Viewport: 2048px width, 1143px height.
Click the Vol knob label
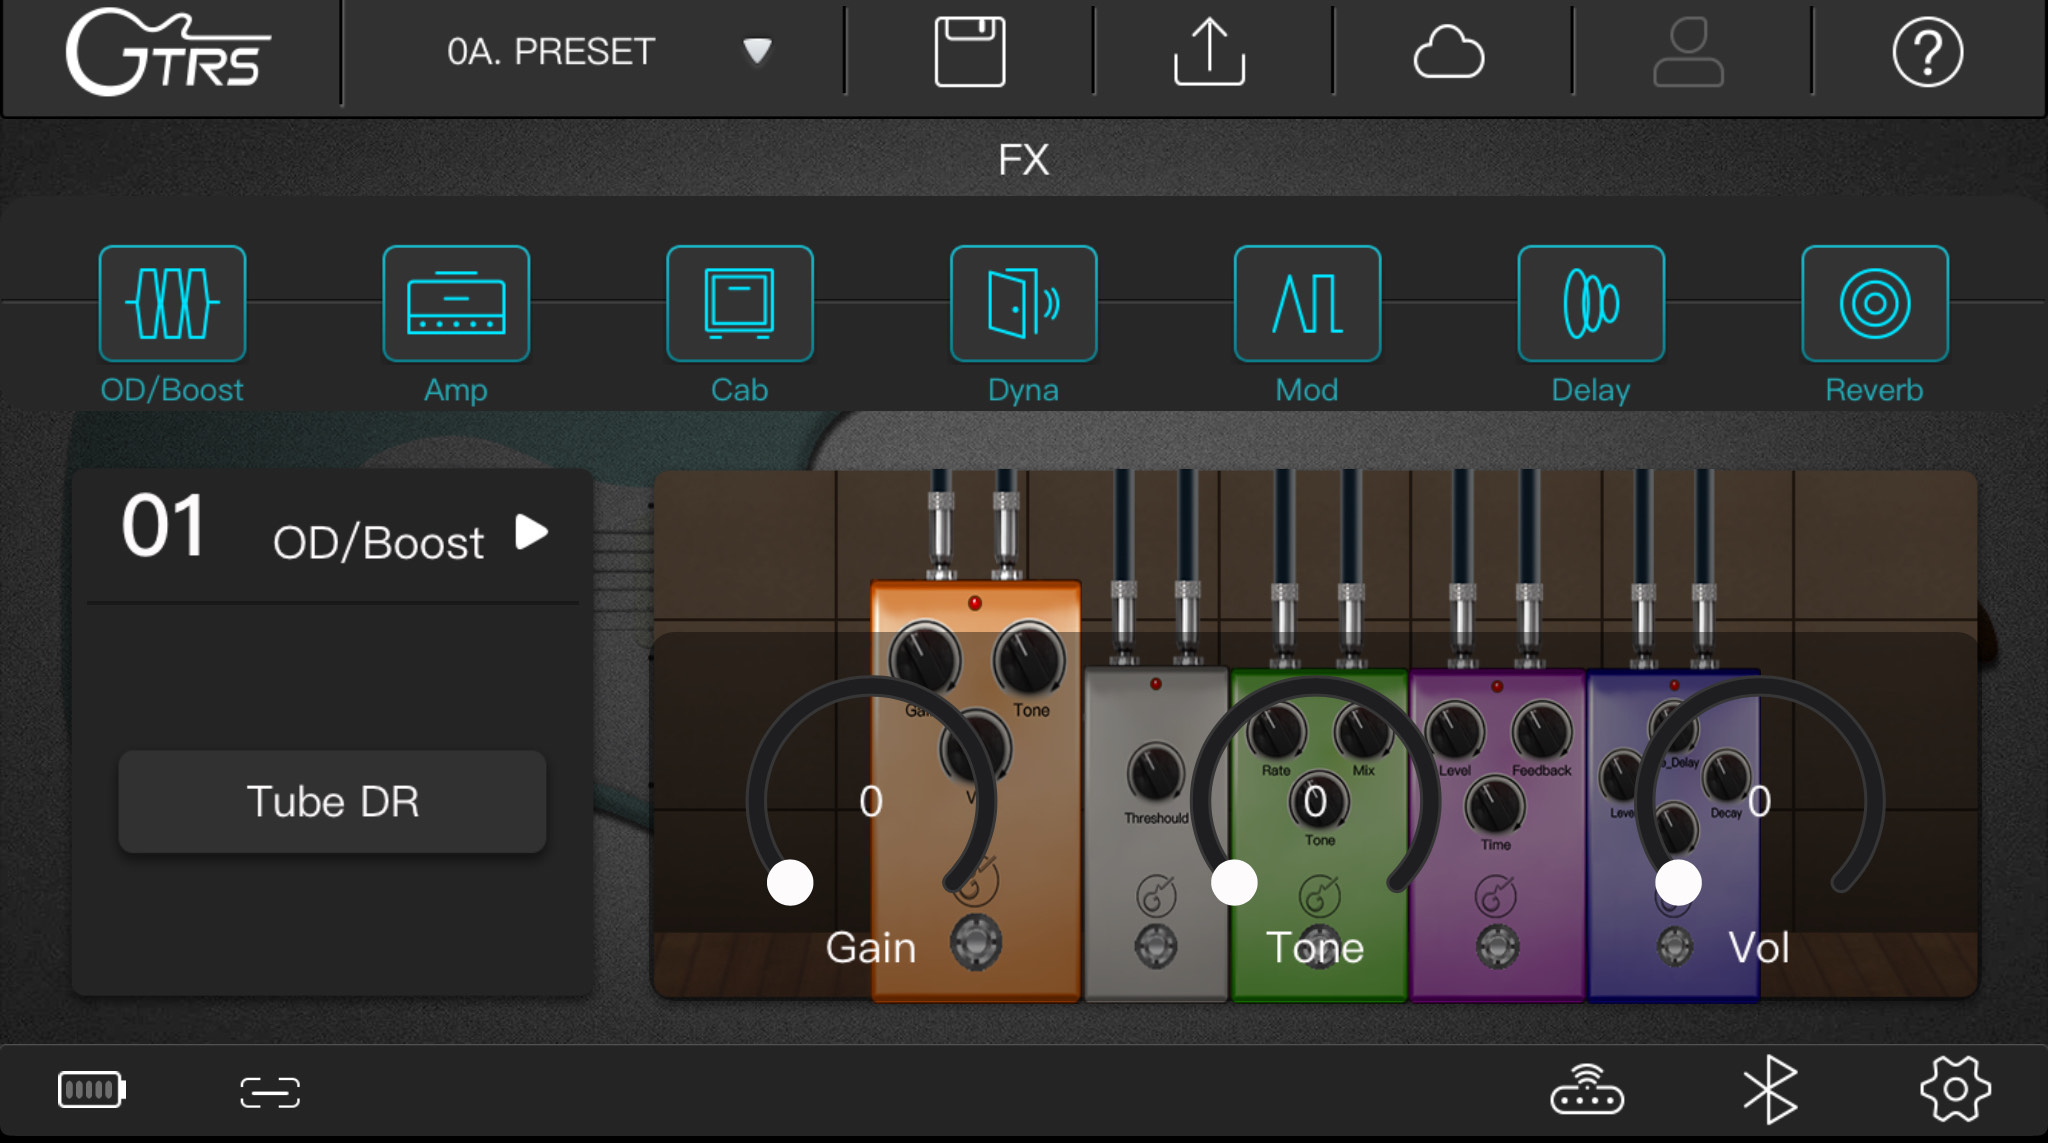tap(1758, 948)
